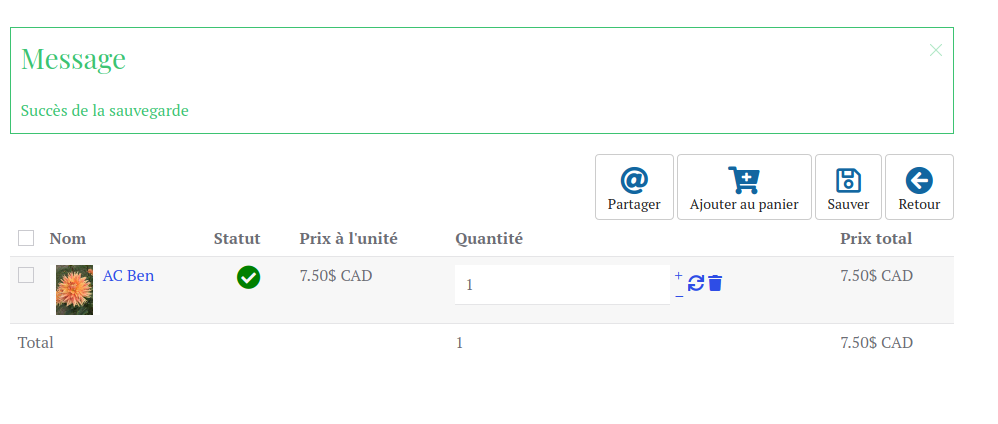The image size is (998, 424).
Task: Click the Nom column header
Action: tap(67, 239)
